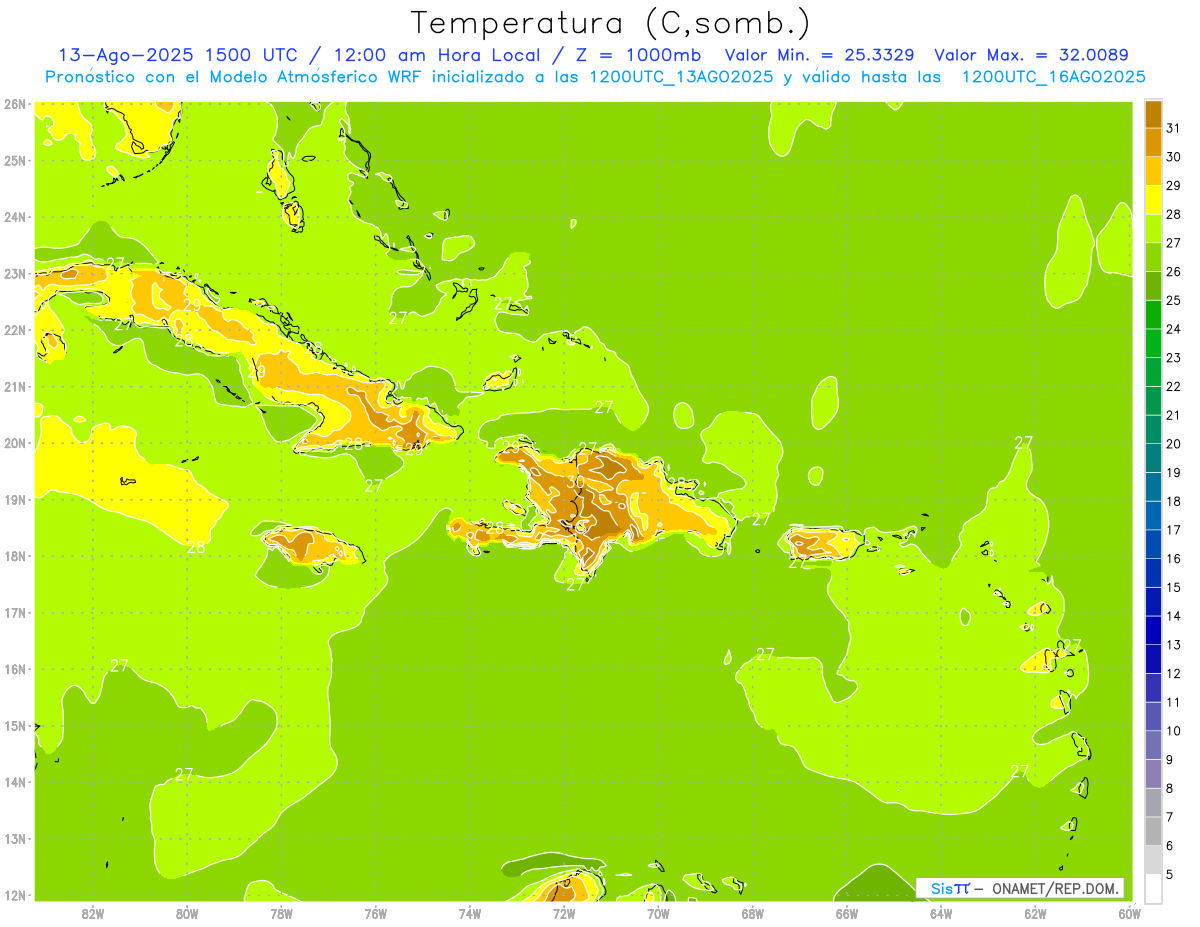Click the longitude label "80W"

(187, 914)
